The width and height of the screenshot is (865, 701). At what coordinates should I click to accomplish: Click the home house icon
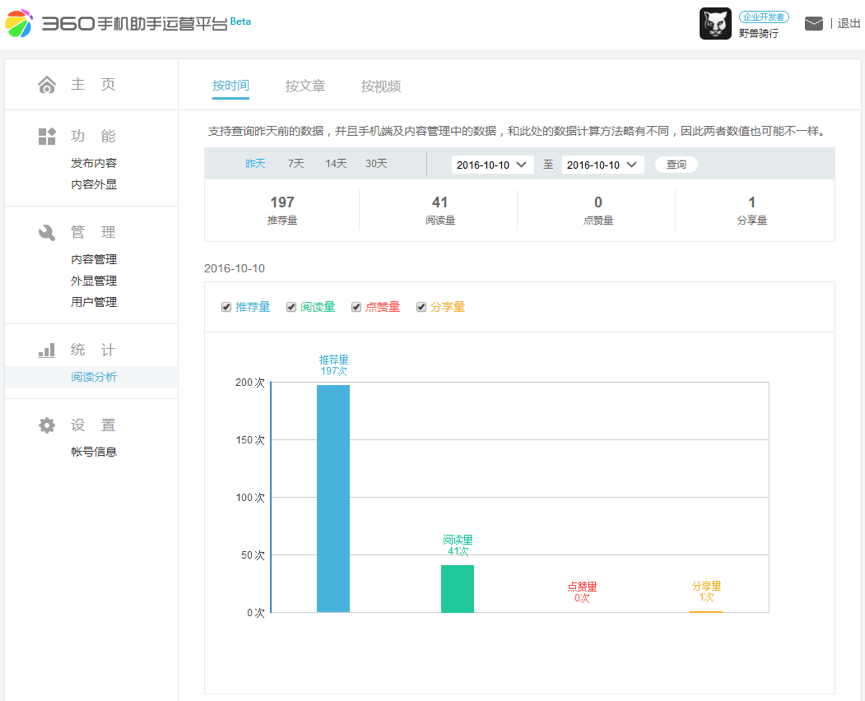[47, 84]
